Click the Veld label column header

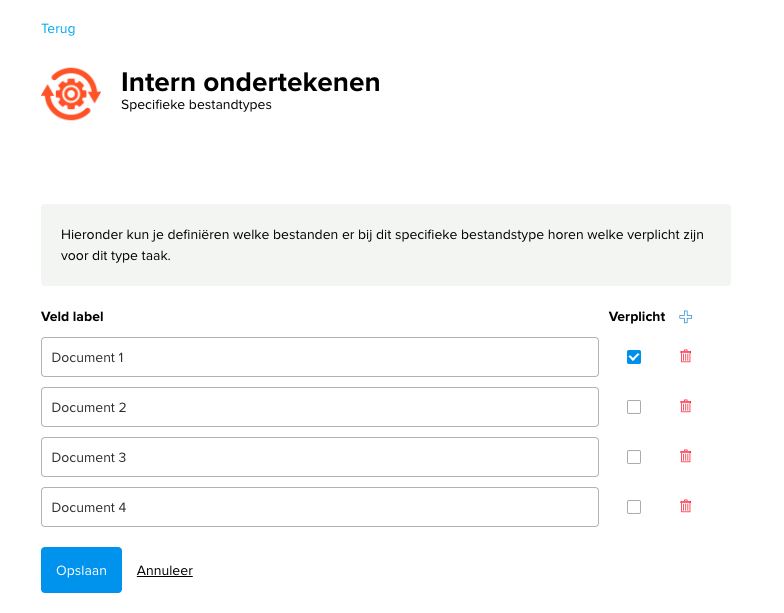[x=72, y=316]
